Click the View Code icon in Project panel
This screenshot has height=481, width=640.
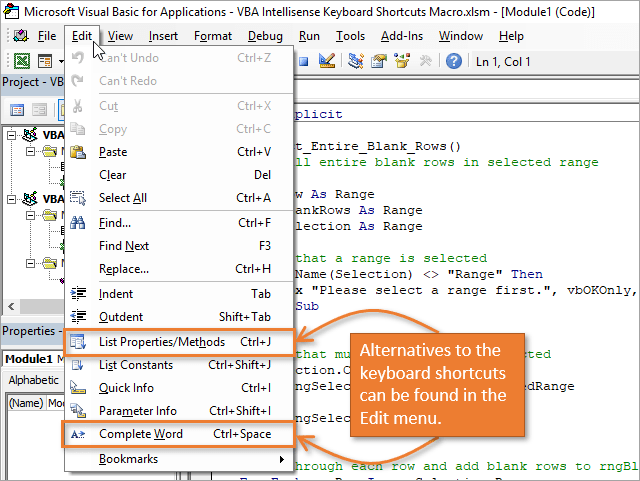[x=17, y=109]
